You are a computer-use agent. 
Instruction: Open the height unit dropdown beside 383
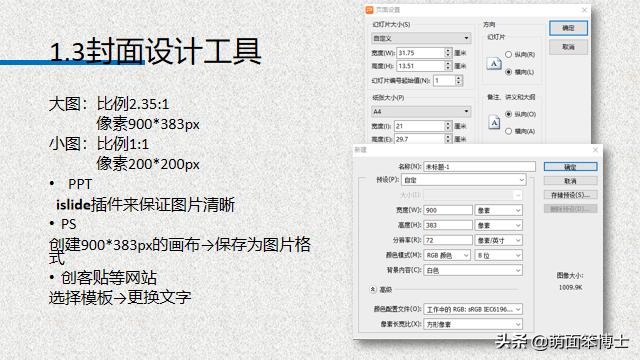tap(498, 225)
